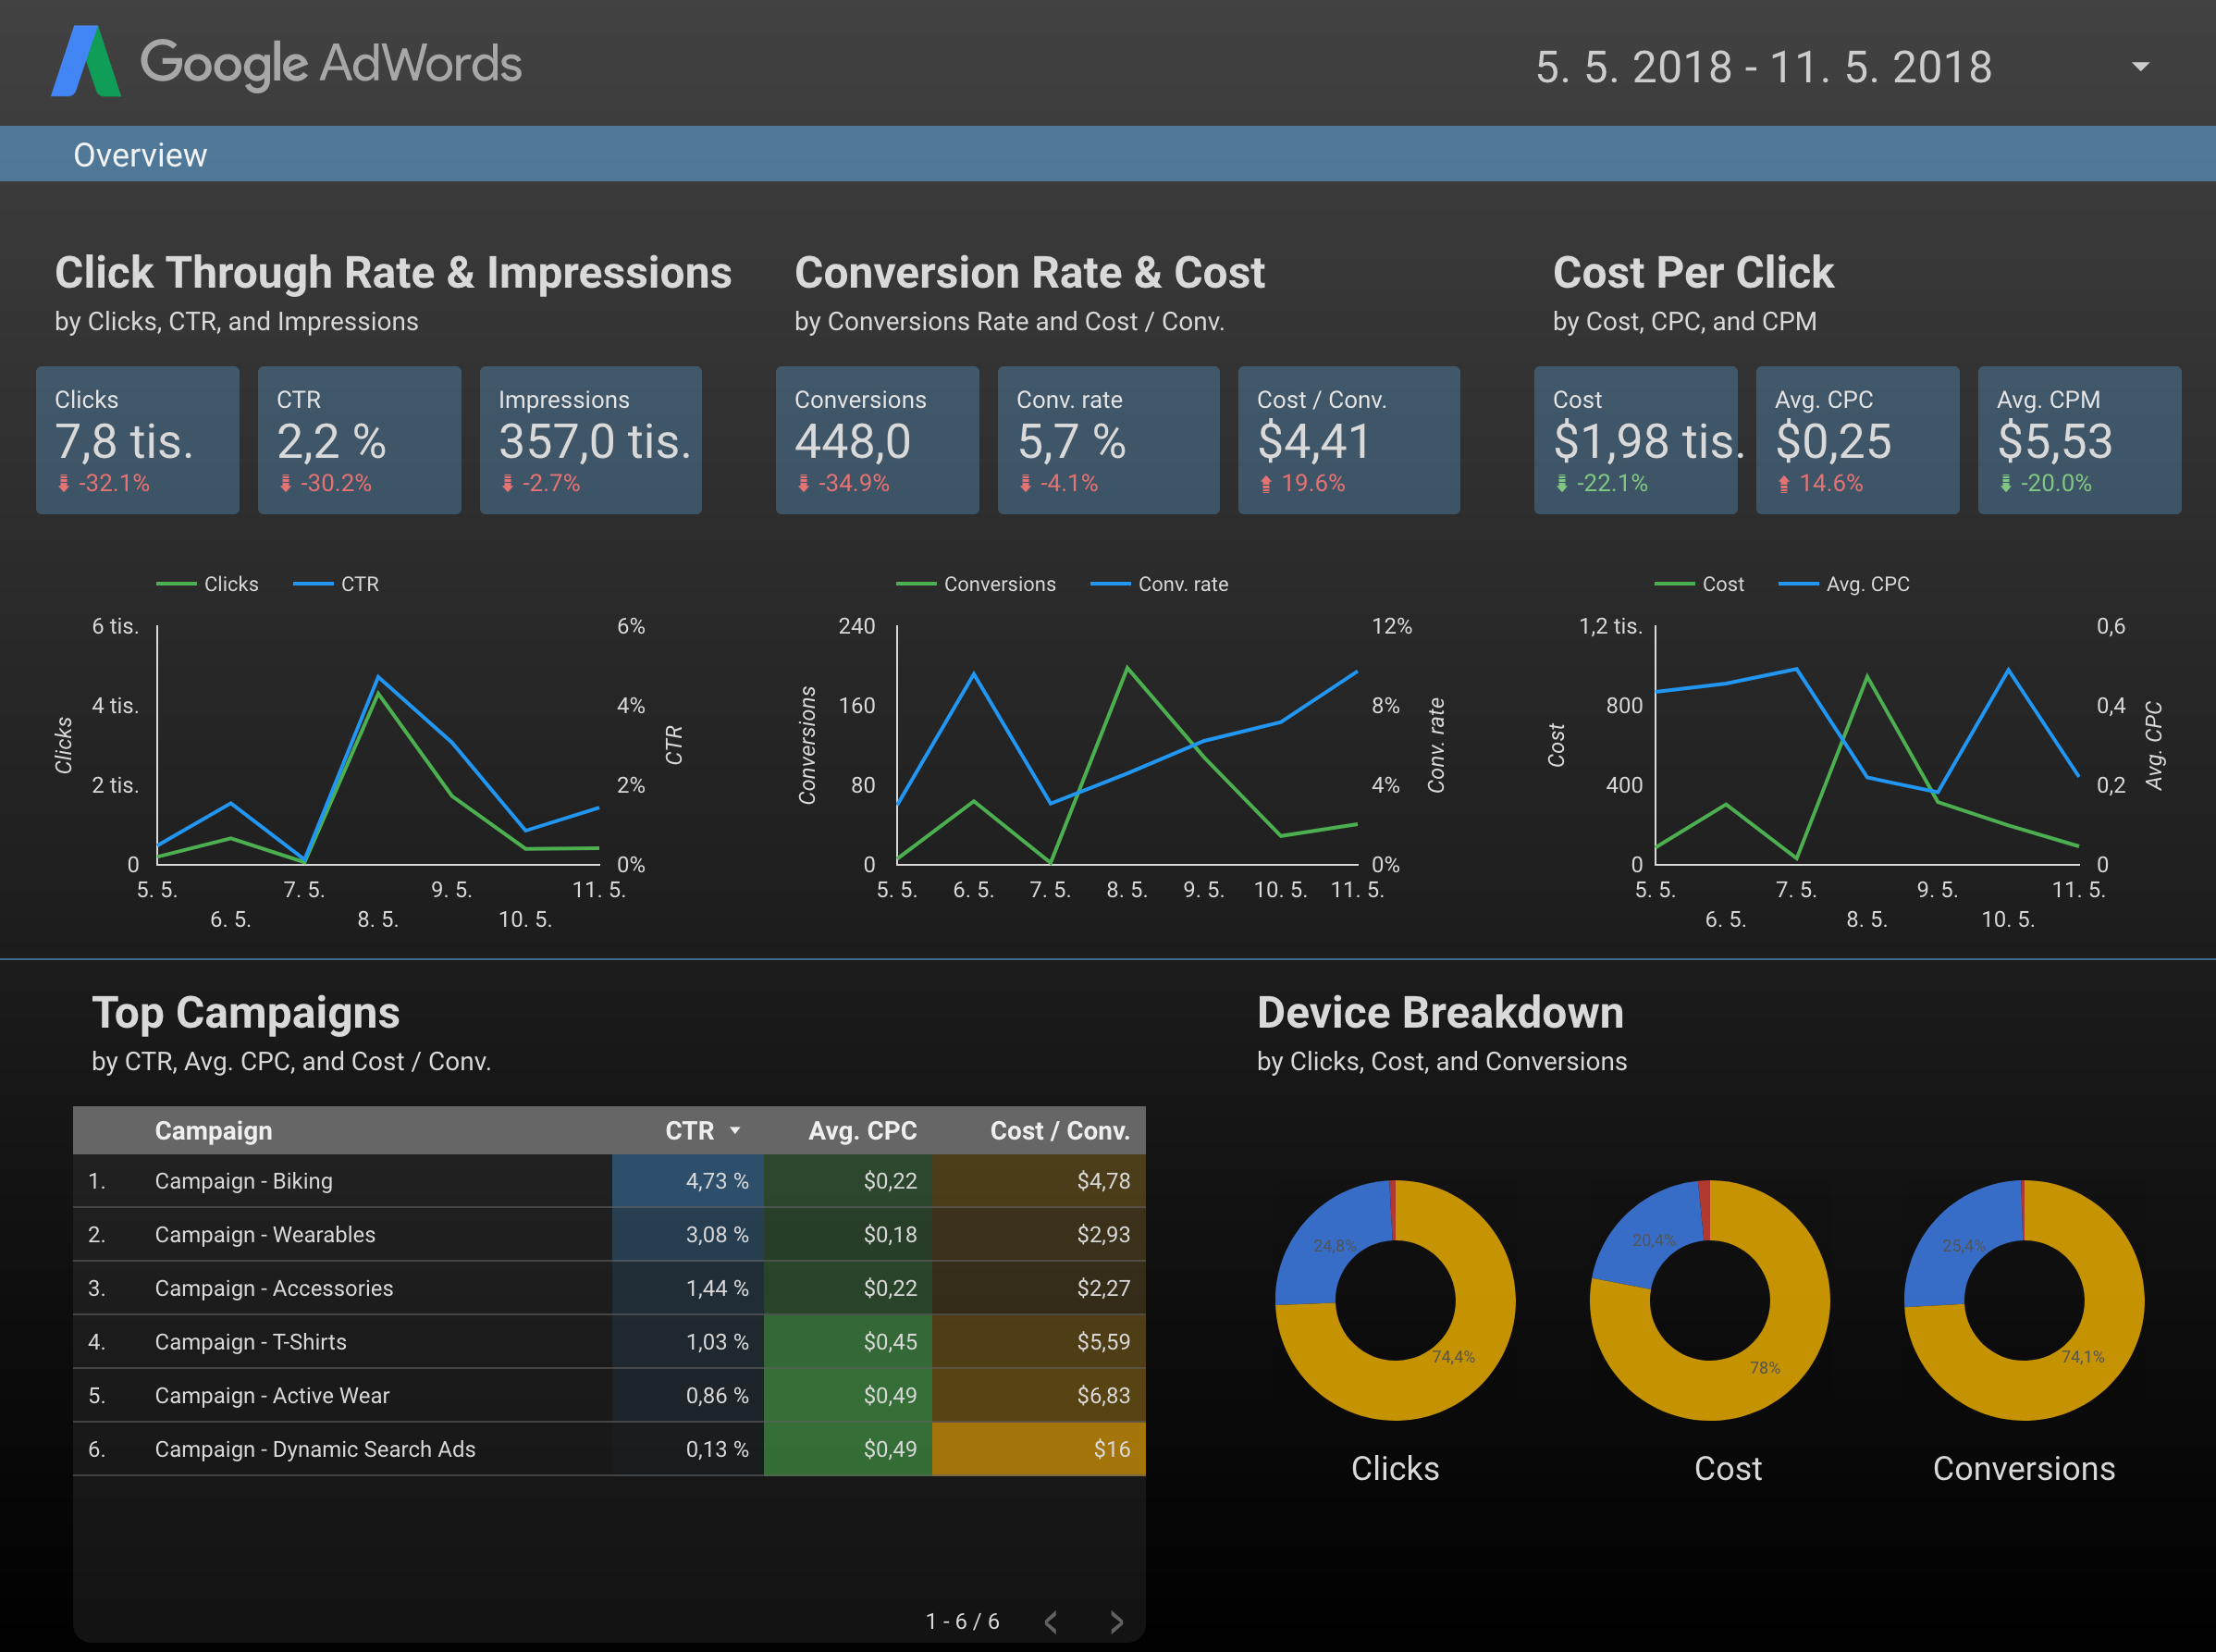Click the orange $16 cost cell

point(1038,1448)
